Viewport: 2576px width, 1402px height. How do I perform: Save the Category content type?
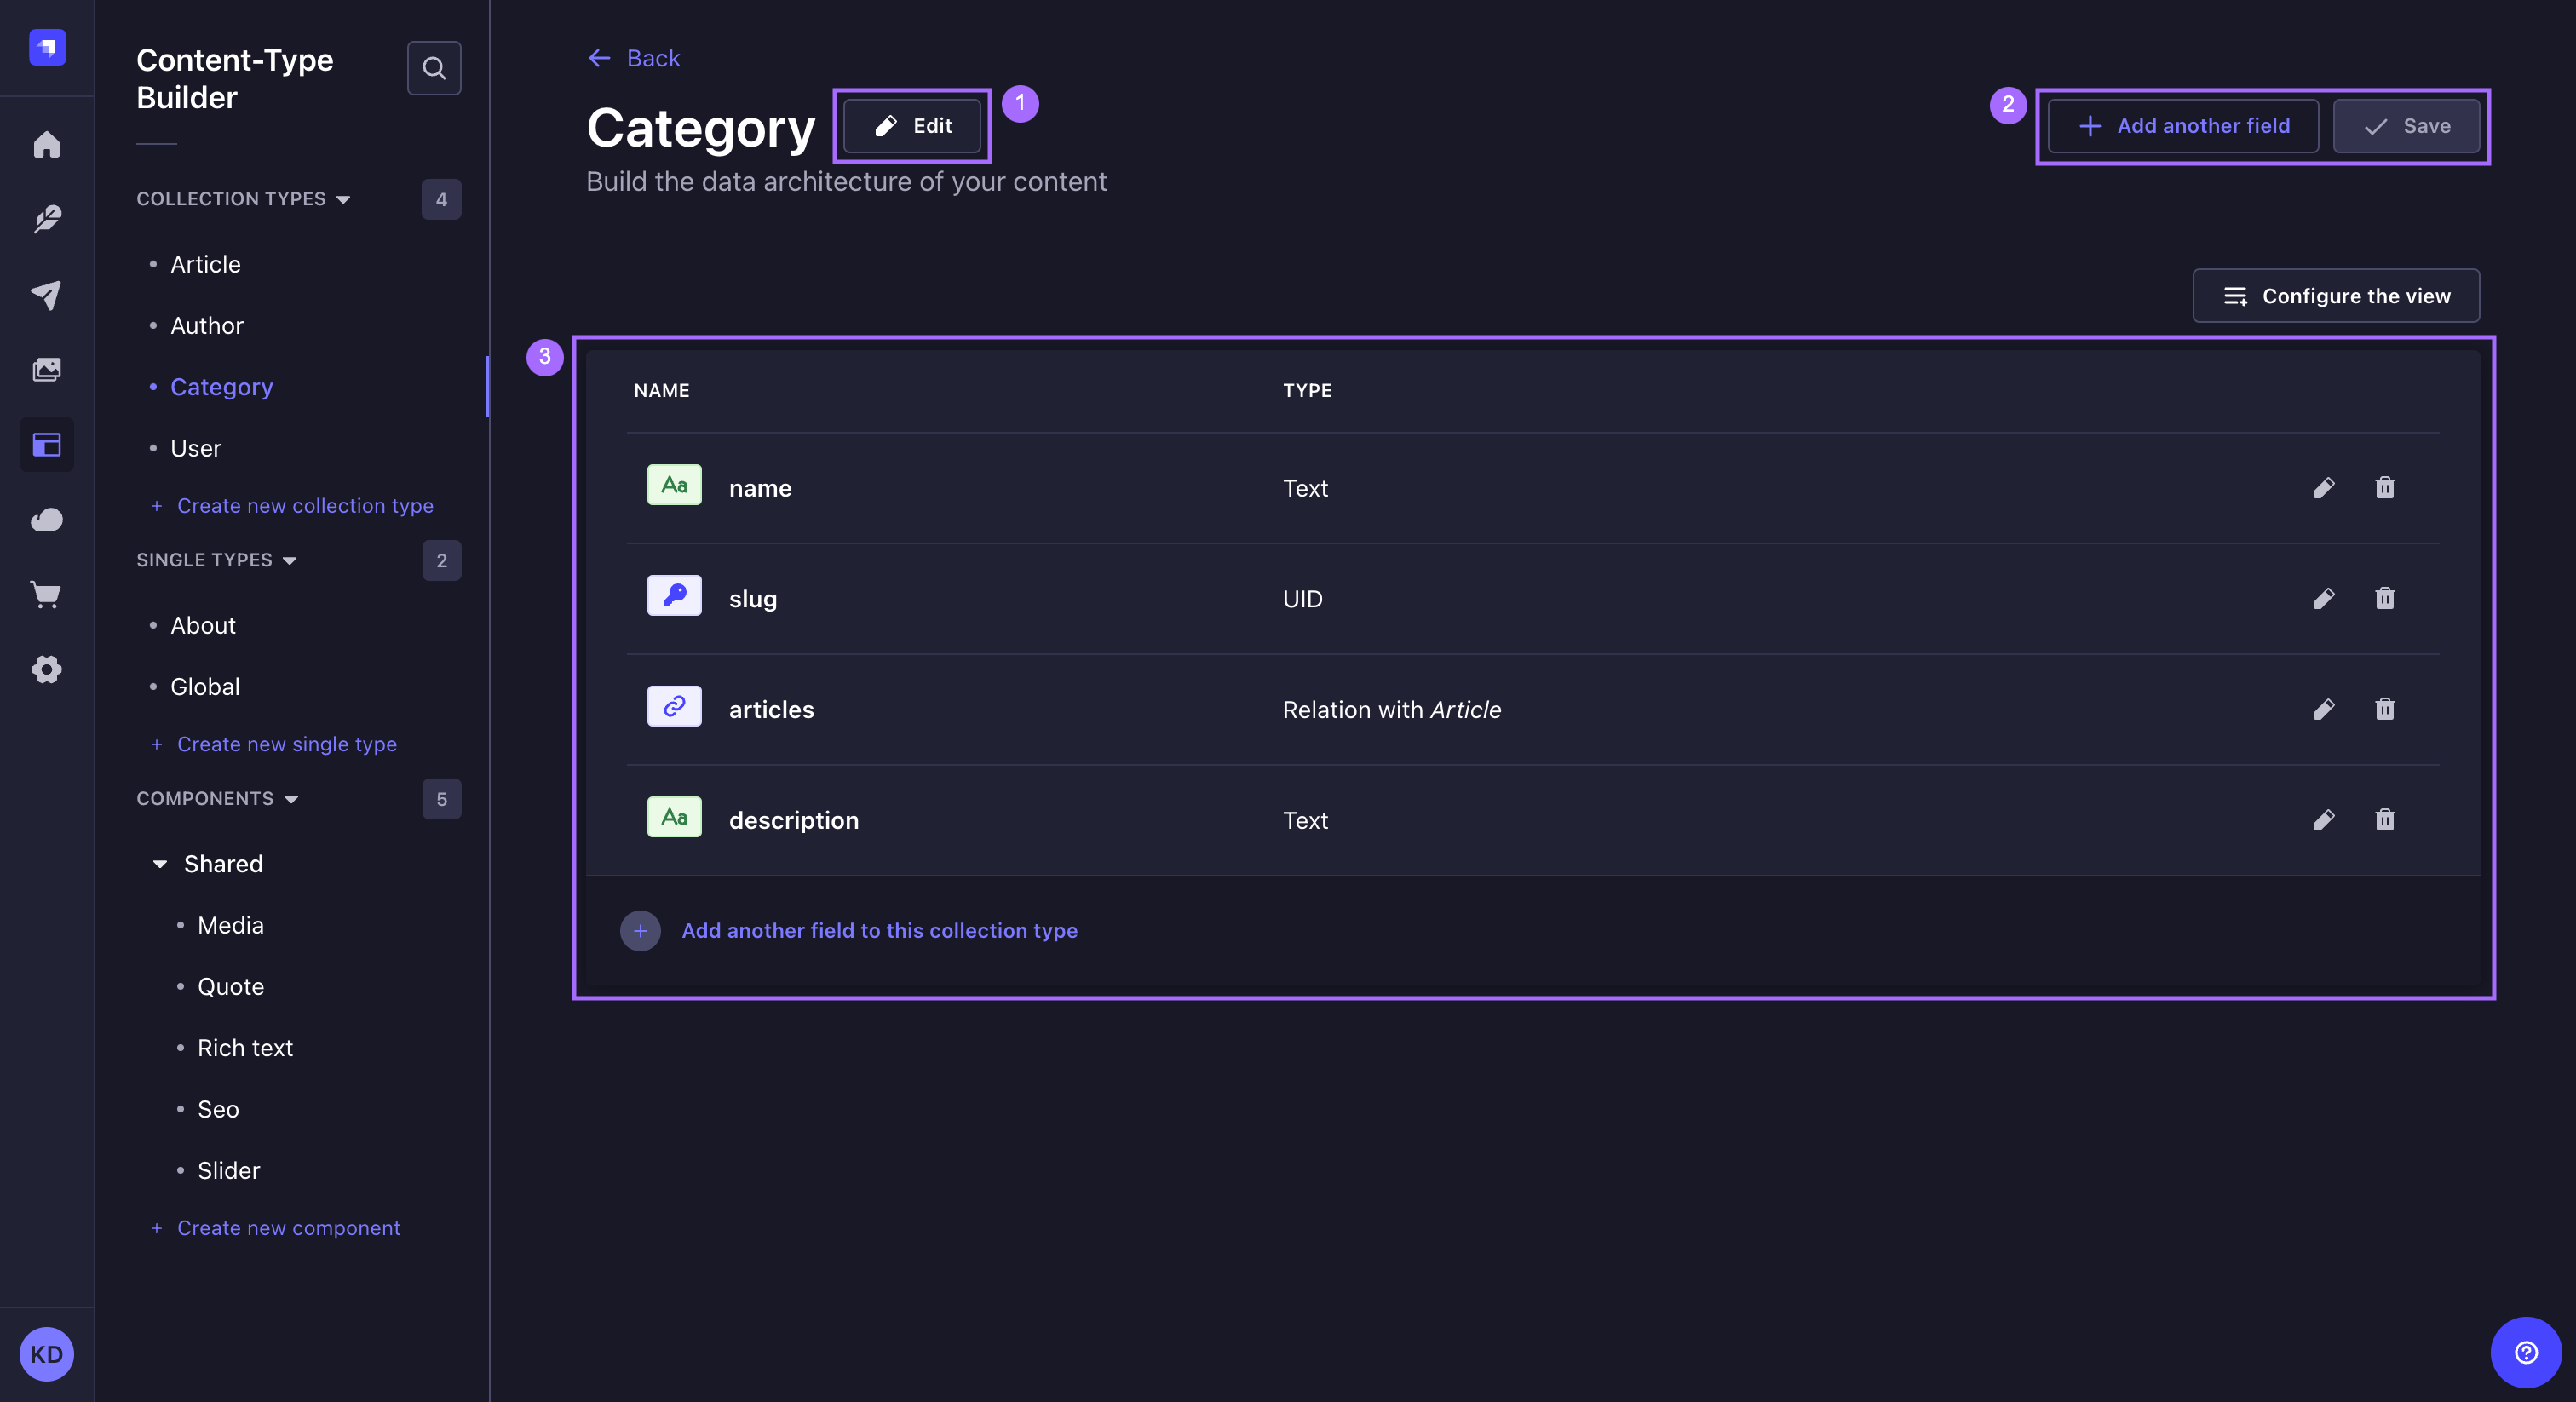point(2407,126)
